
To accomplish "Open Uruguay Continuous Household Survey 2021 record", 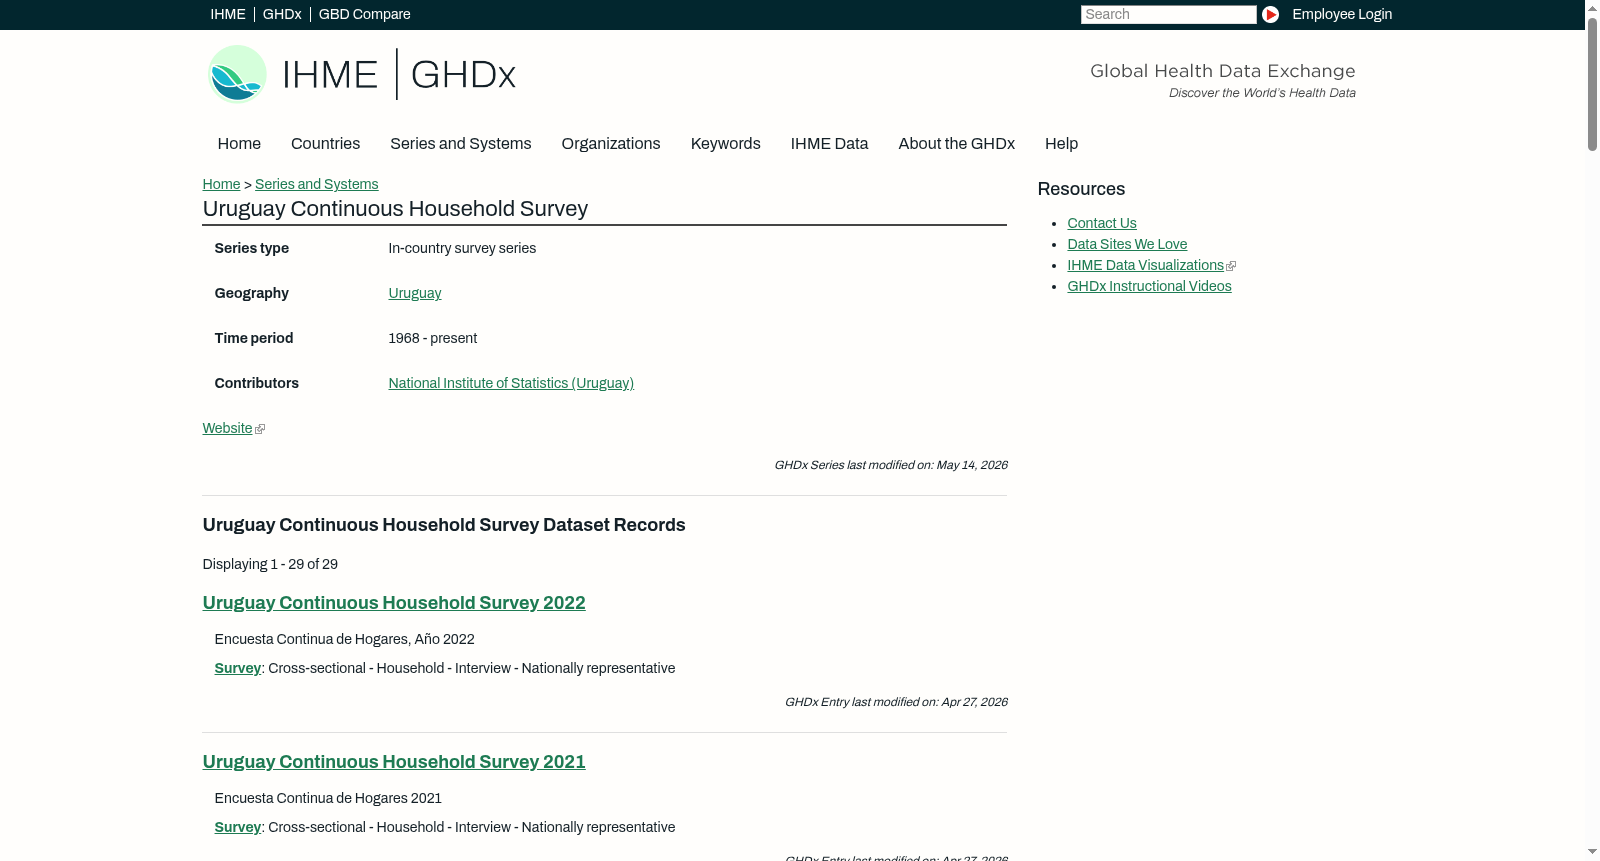I will [x=394, y=762].
